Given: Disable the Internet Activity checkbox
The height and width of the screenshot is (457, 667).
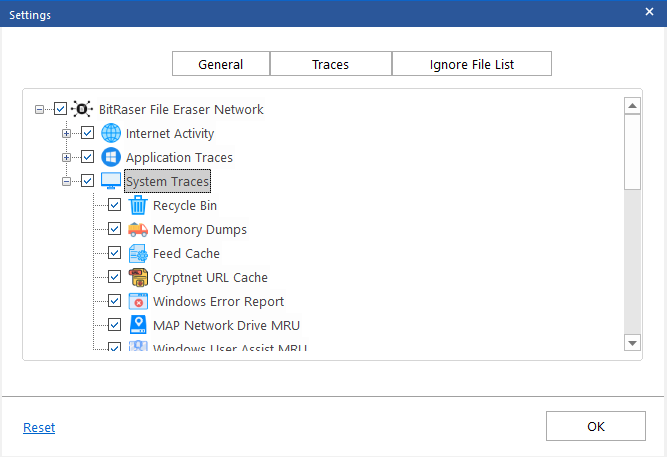Looking at the screenshot, I should [x=88, y=133].
